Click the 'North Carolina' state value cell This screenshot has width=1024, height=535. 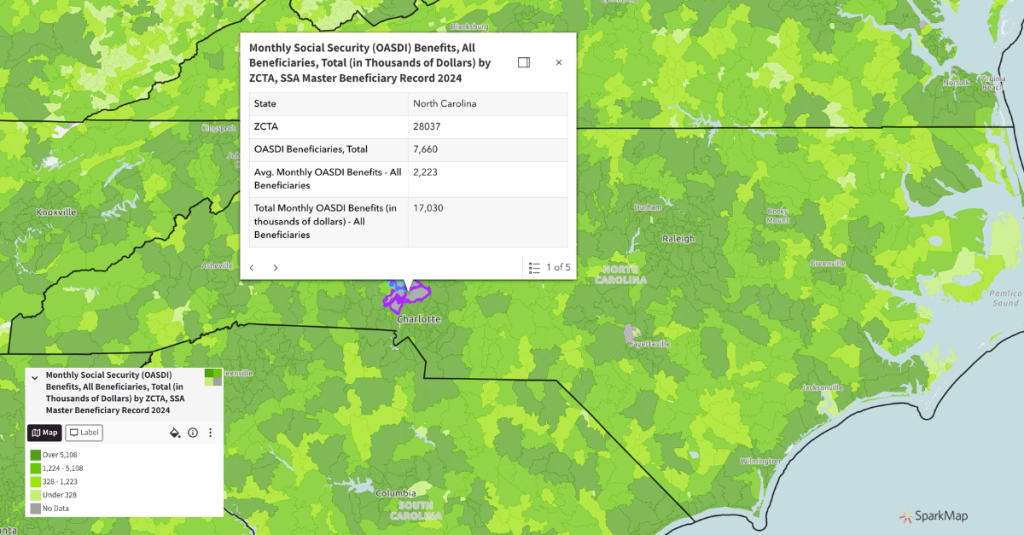click(x=488, y=104)
